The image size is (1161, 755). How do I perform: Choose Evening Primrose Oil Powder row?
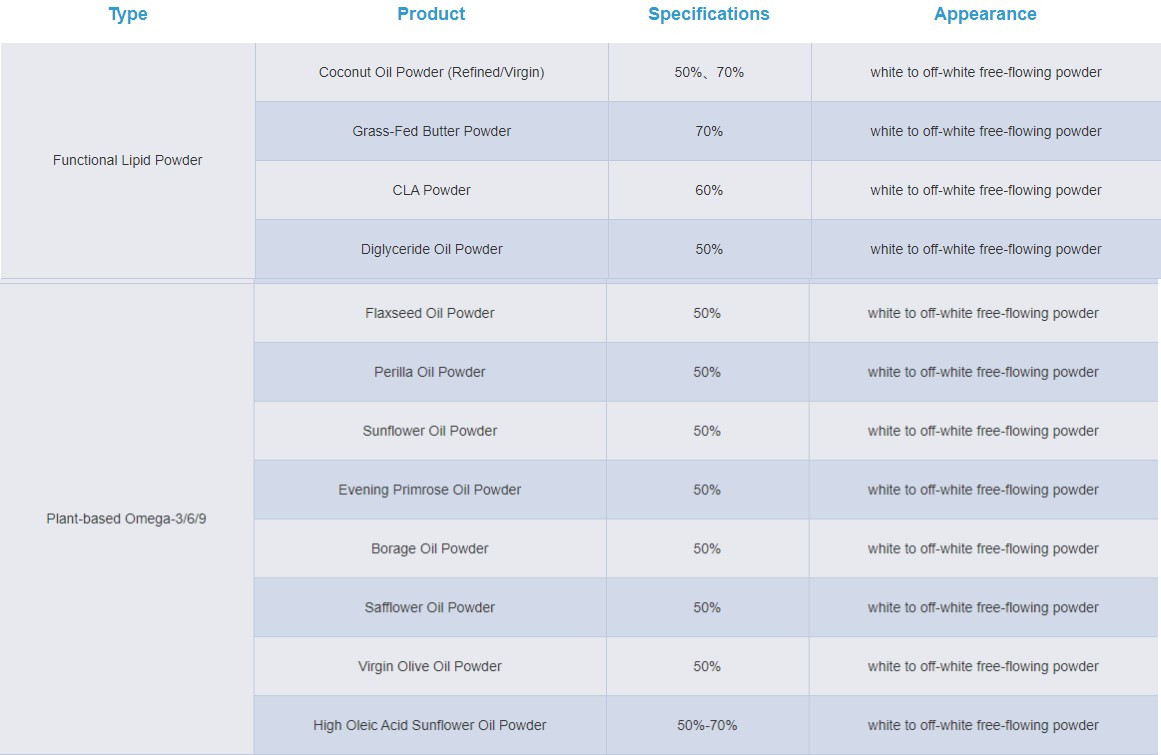coord(430,490)
